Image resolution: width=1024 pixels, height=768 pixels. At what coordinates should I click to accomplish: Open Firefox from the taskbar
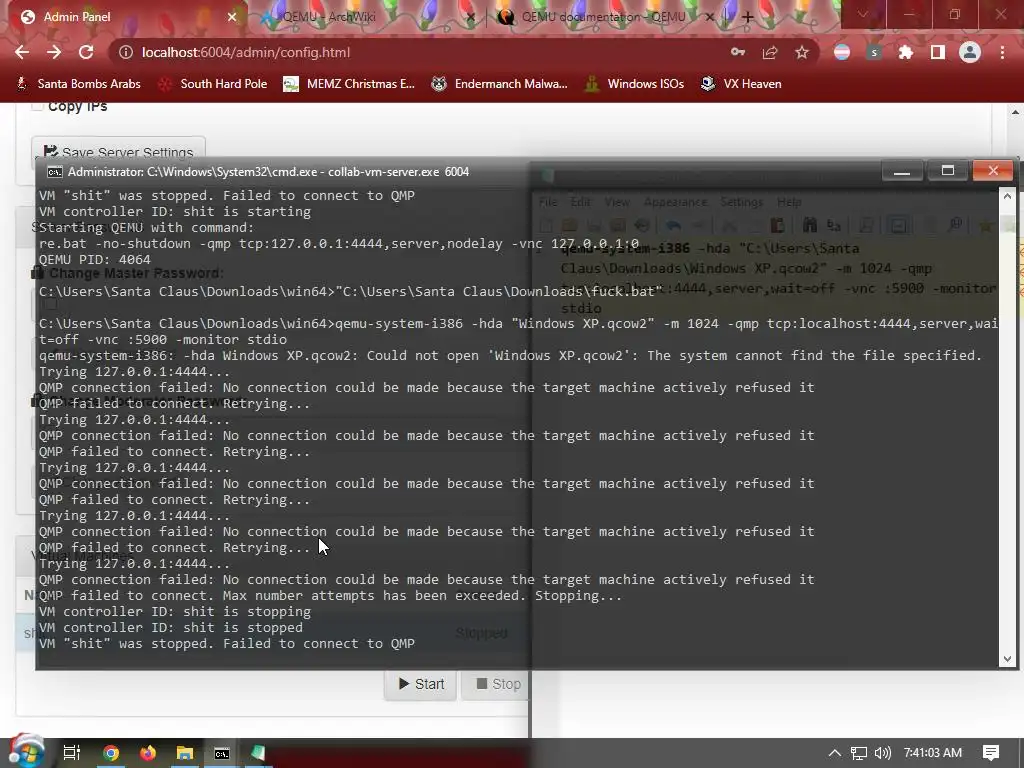pyautogui.click(x=148, y=753)
